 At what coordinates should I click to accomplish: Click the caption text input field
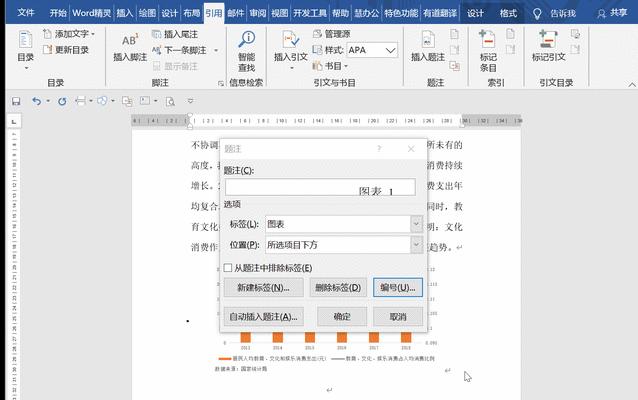tap(320, 187)
